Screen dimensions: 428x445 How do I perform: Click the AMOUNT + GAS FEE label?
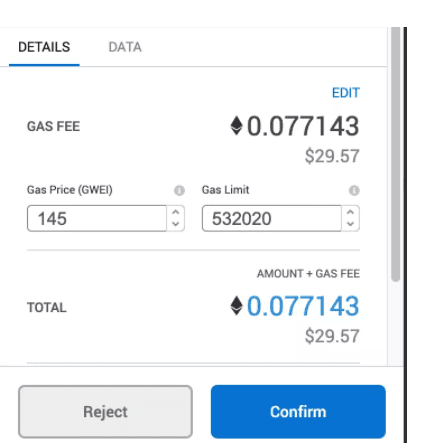308,274
